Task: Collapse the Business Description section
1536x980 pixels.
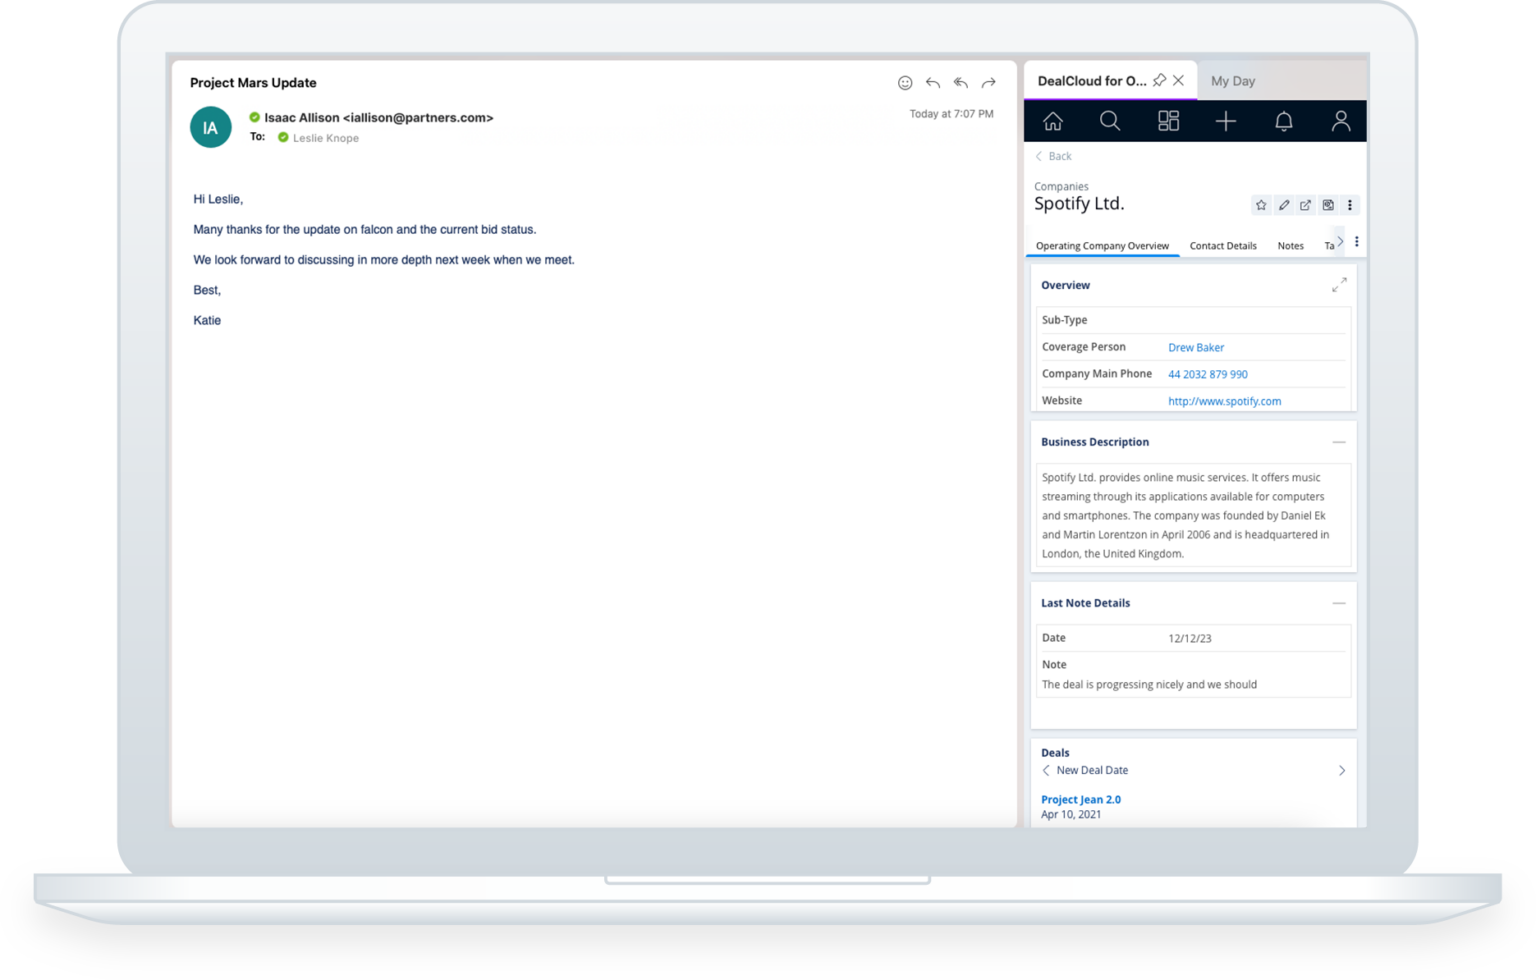Action: [1340, 441]
